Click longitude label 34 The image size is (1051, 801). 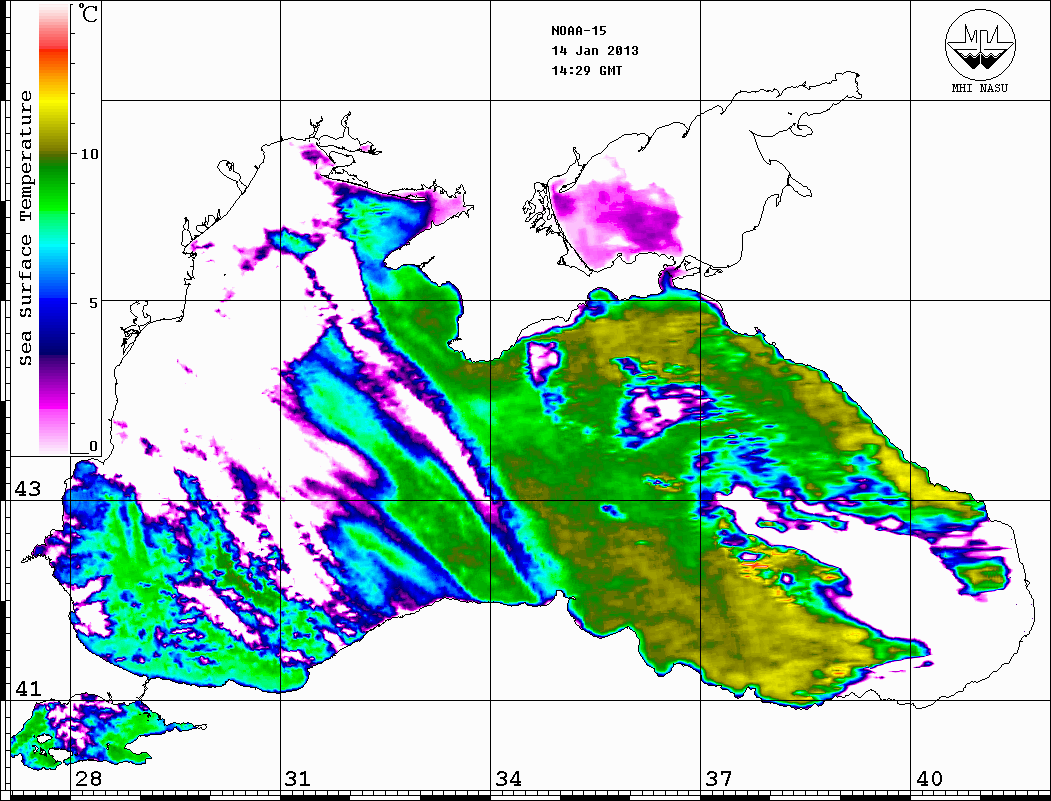(x=509, y=779)
